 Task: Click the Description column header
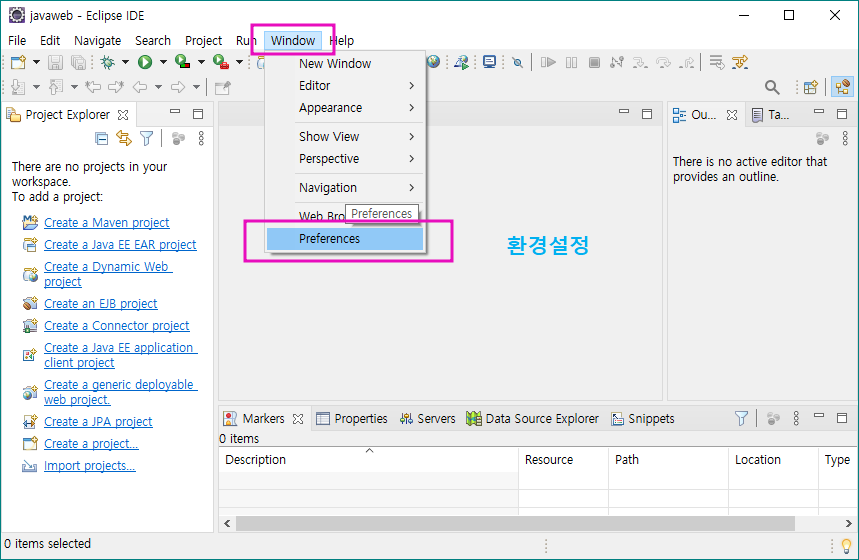click(x=369, y=459)
